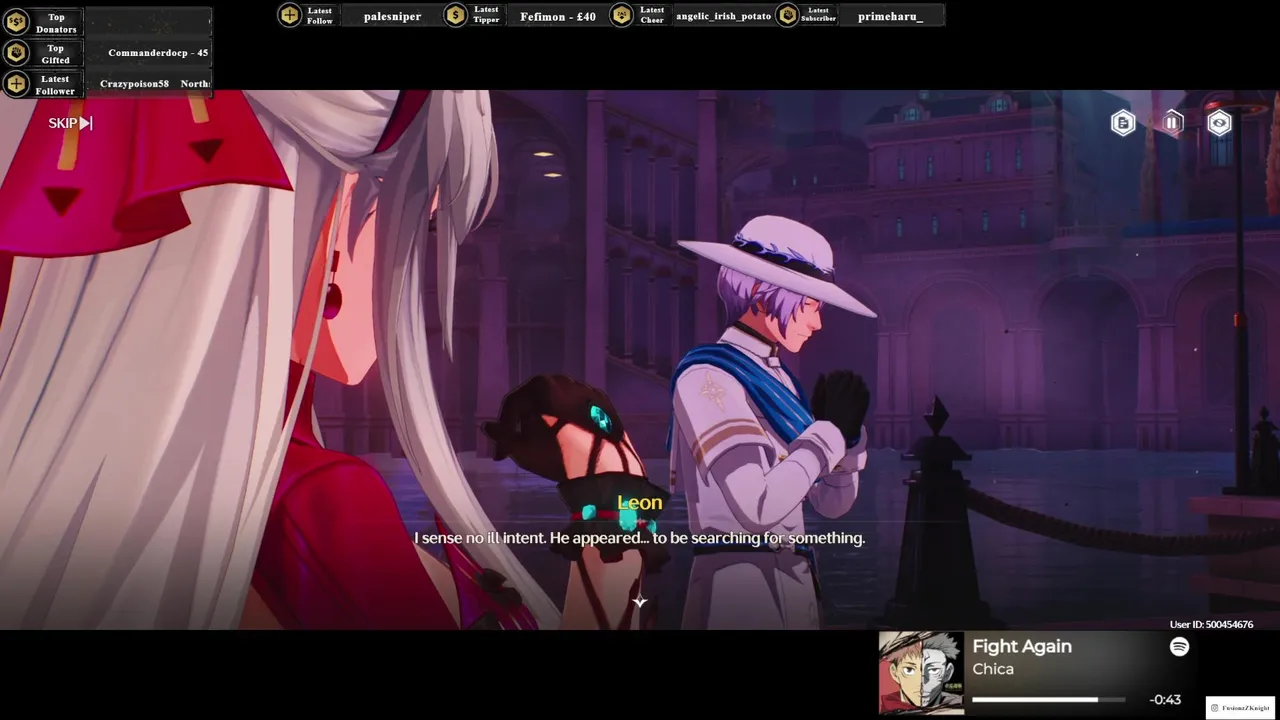
Task: Hide the dialogue UI with eye icon
Action: [1219, 123]
